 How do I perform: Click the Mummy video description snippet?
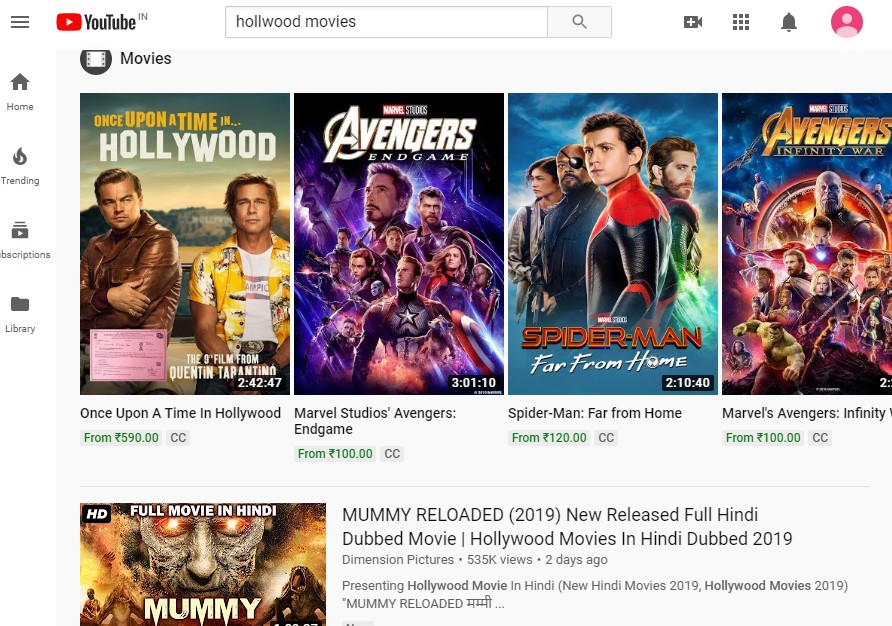pyautogui.click(x=594, y=594)
